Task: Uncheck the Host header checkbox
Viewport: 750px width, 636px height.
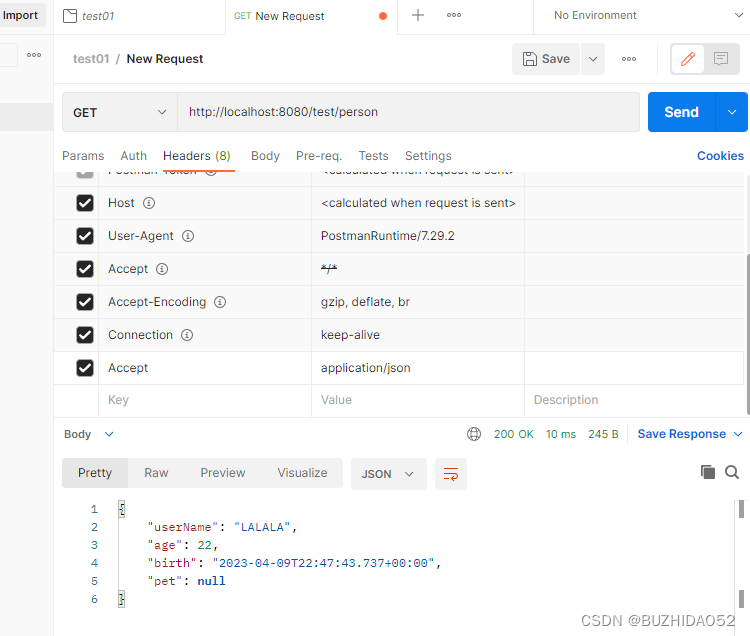Action: click(85, 203)
